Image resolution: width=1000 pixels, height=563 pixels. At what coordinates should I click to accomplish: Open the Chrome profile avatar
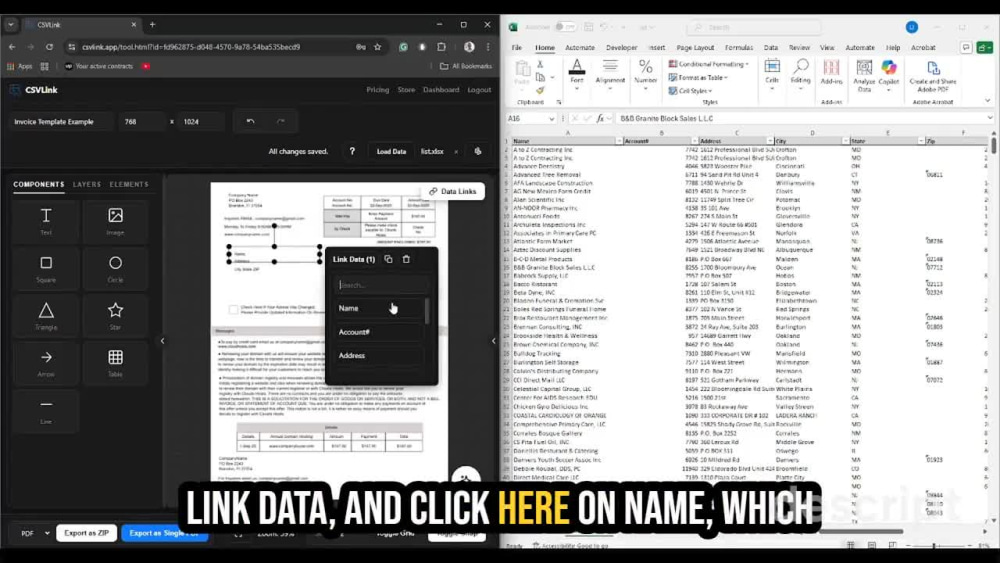(x=469, y=47)
